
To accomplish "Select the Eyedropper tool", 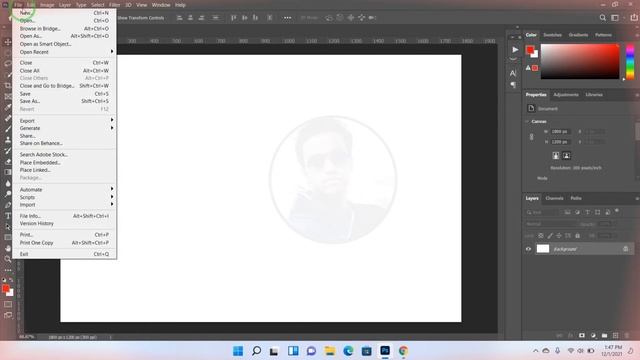I will [8, 107].
